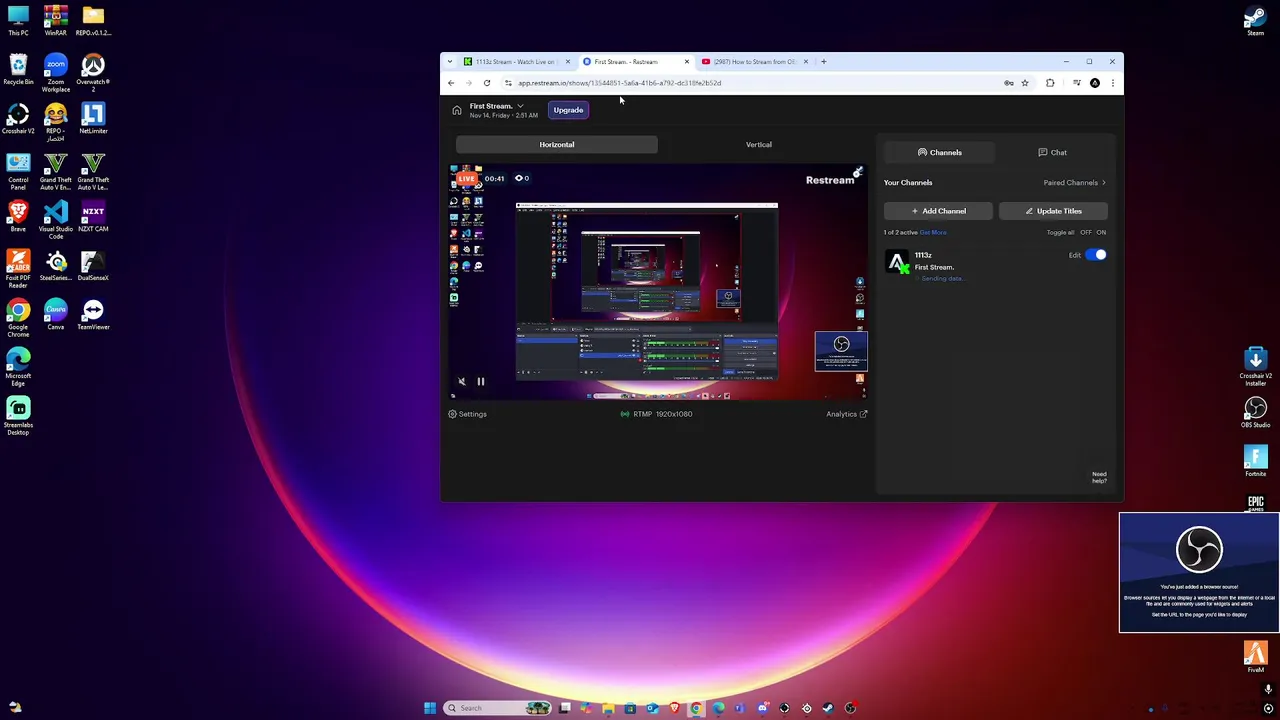Screen dimensions: 1280x720
Task: Open the password key icon in address bar
Action: pyautogui.click(x=1008, y=83)
